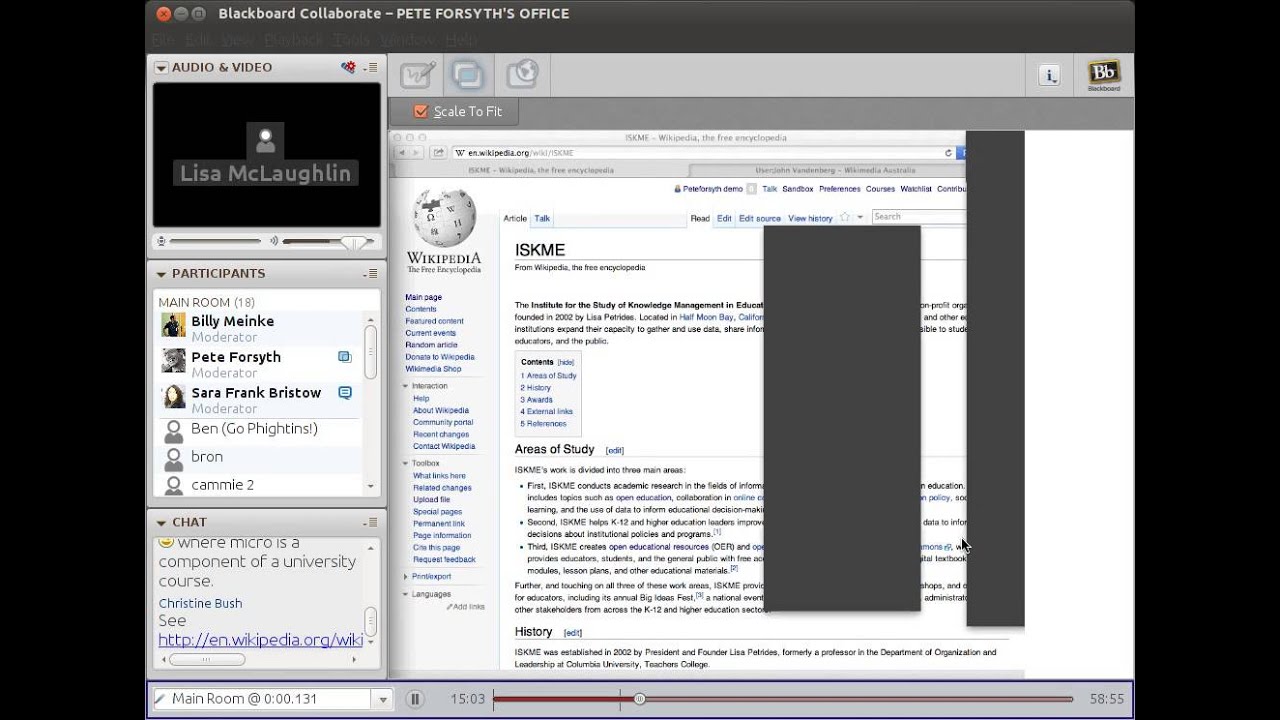This screenshot has width=1280, height=720.
Task: Open the Wikipedia Edit source tab
Action: [x=760, y=218]
